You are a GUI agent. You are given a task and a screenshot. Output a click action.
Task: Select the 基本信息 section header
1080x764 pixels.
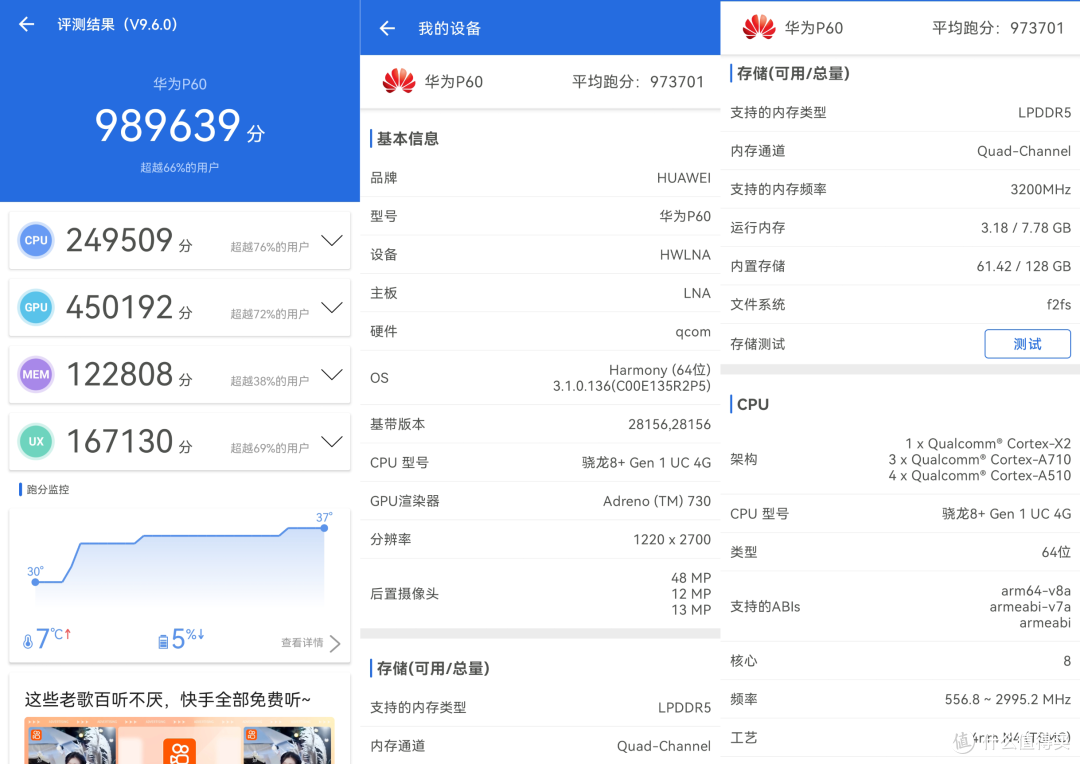click(408, 138)
